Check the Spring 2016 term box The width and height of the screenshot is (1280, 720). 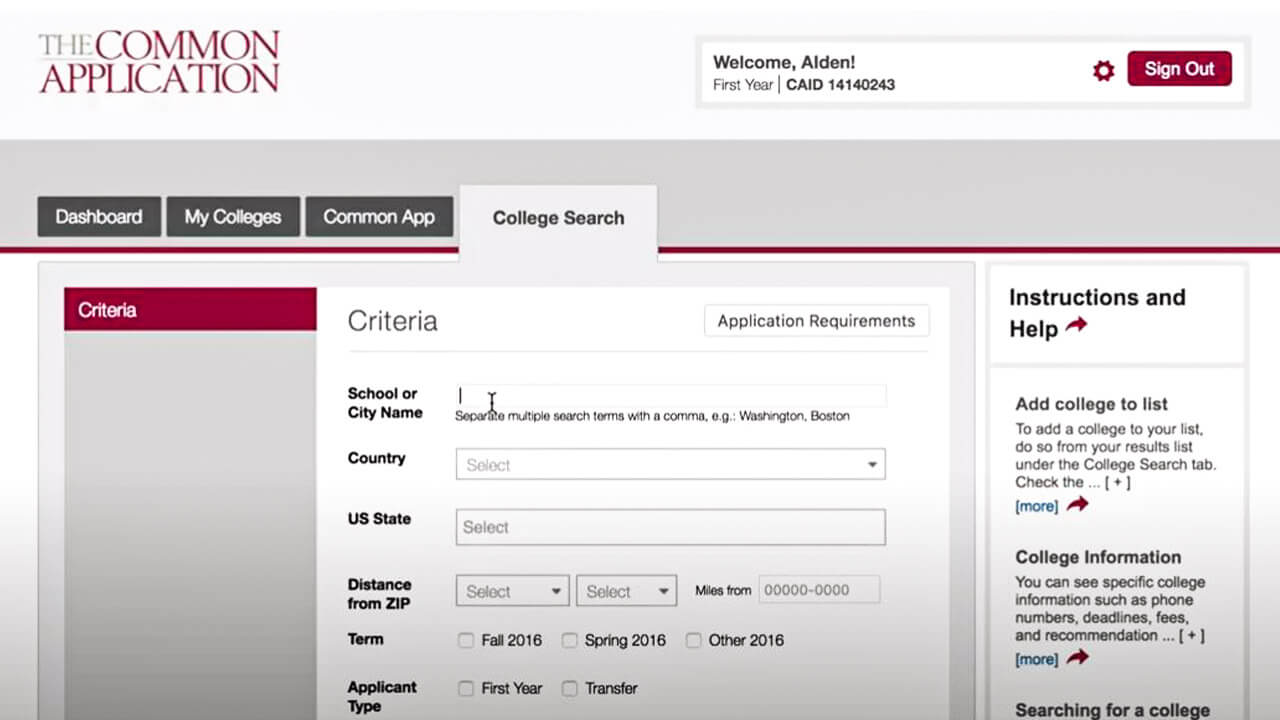click(x=569, y=640)
